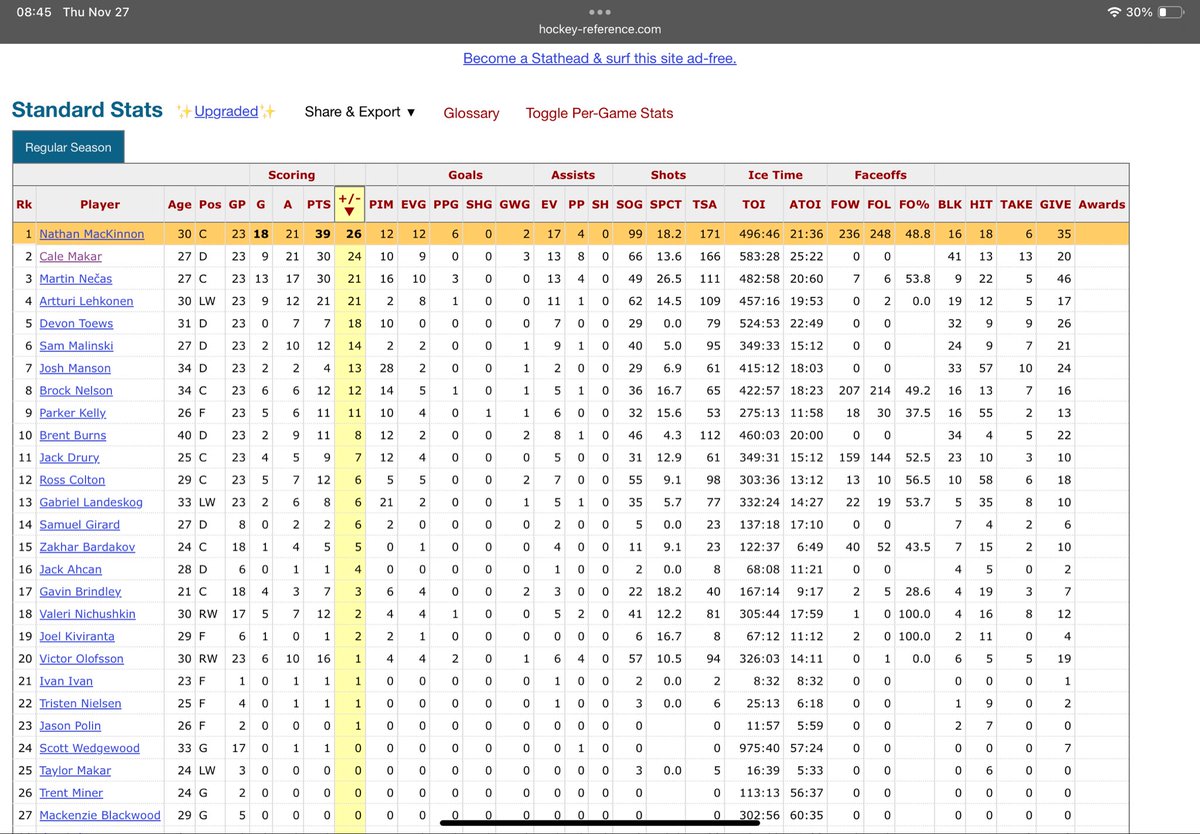This screenshot has height=834, width=1200.
Task: Open Gavin Brindley player page
Action: [80, 592]
